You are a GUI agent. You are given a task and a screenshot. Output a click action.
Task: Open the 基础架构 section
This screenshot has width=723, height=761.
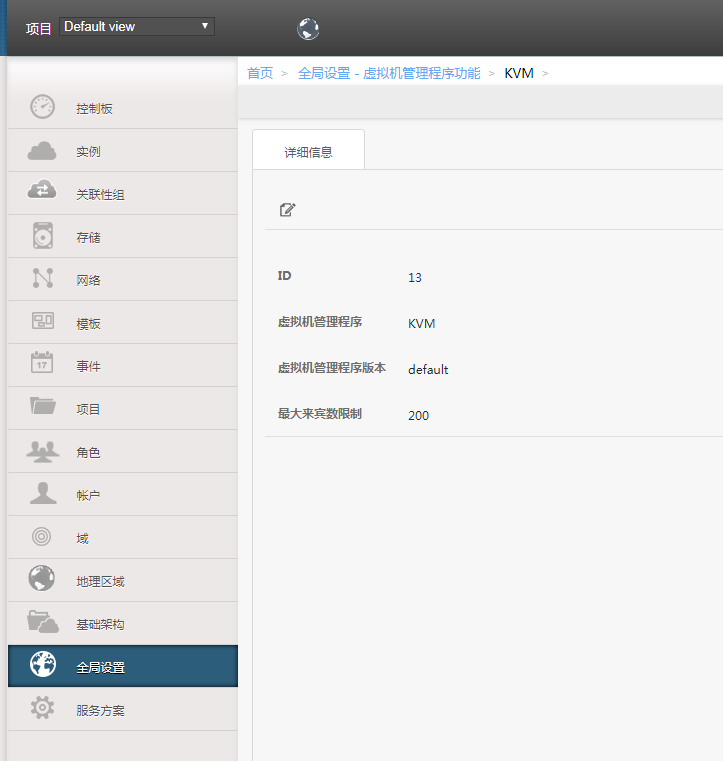[x=123, y=624]
